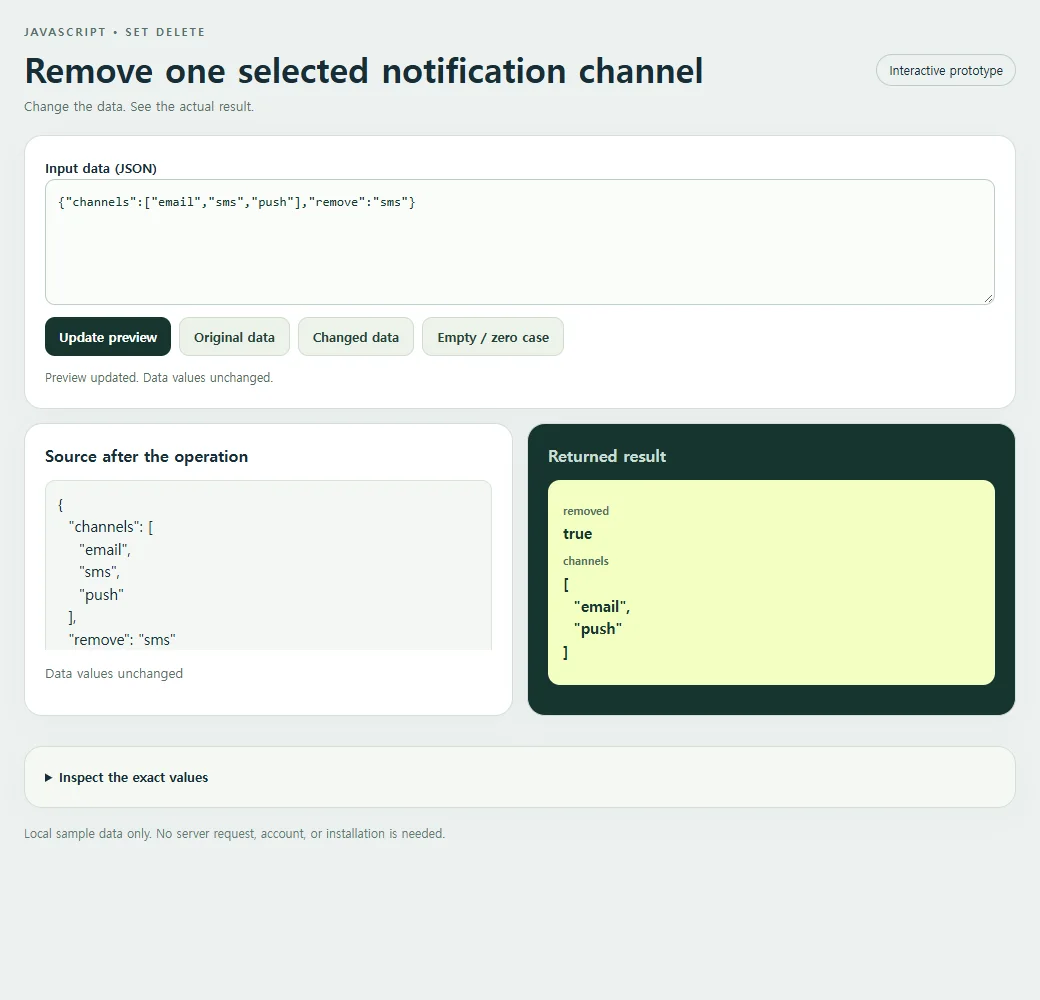Click "email" in the returned result list

[601, 607]
